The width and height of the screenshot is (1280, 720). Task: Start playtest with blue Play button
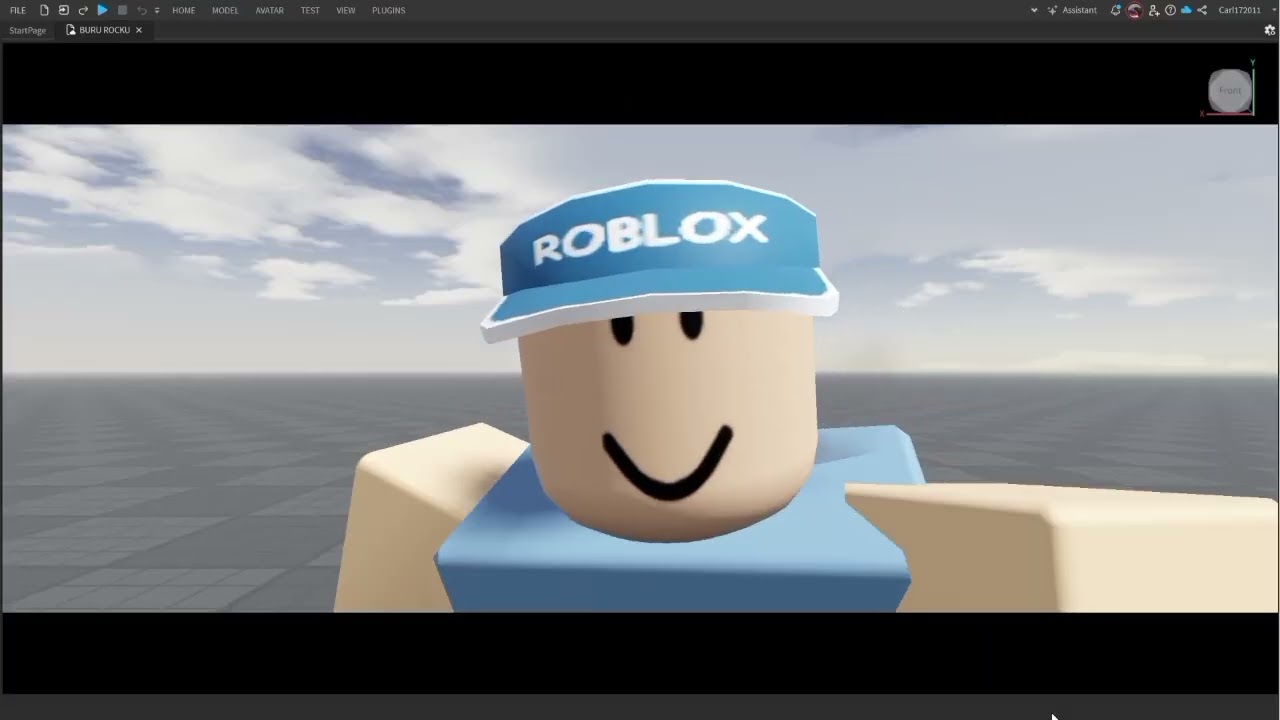pyautogui.click(x=103, y=10)
